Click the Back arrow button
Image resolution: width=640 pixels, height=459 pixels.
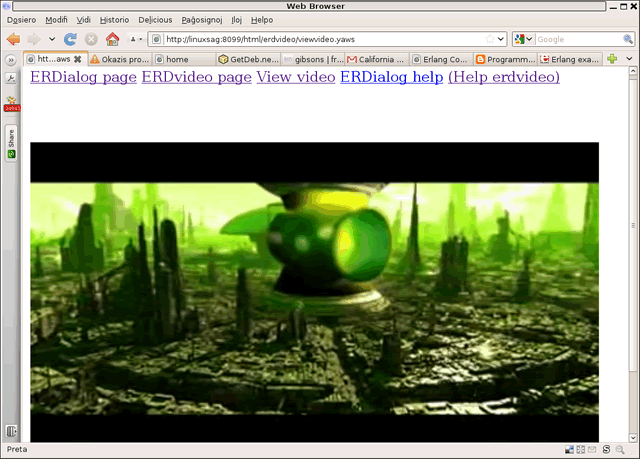(x=13, y=39)
